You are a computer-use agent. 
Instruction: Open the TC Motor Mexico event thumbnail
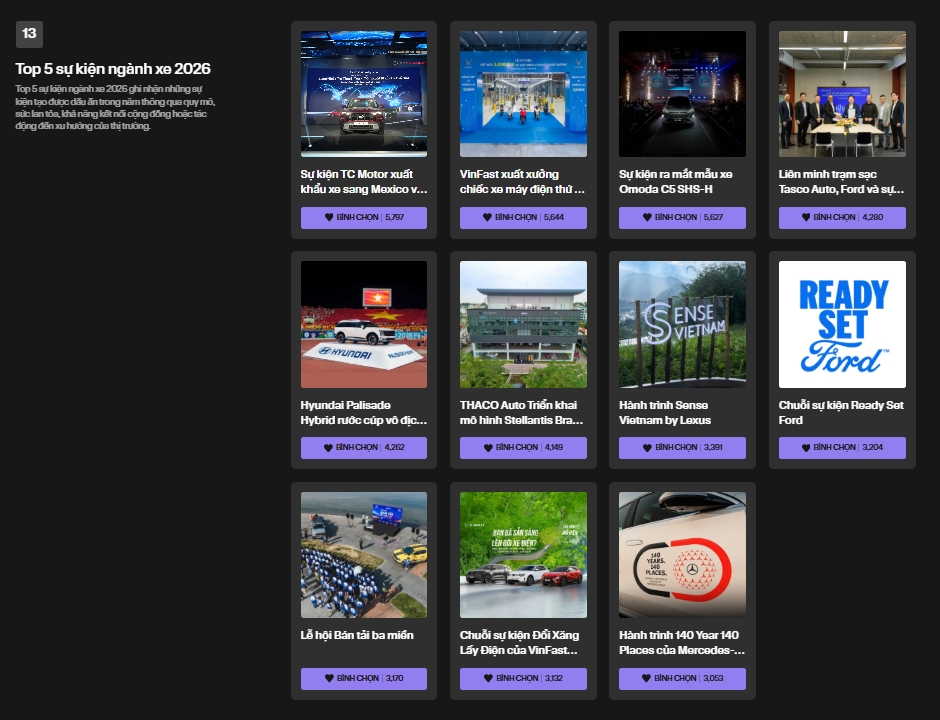pyautogui.click(x=364, y=94)
